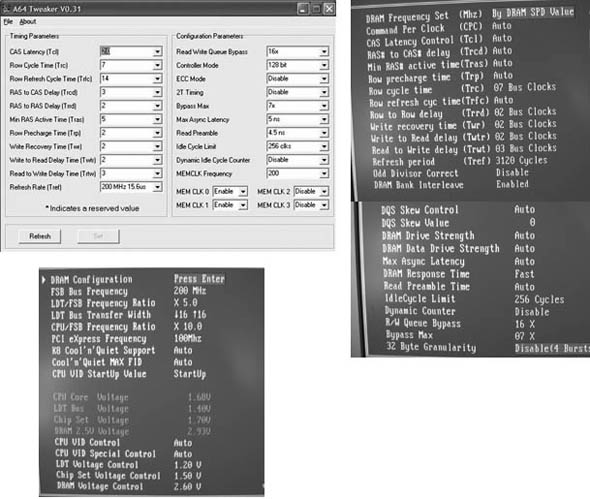Click the A64 Tweaker title bar icon
The height and width of the screenshot is (499, 590).
coord(6,9)
